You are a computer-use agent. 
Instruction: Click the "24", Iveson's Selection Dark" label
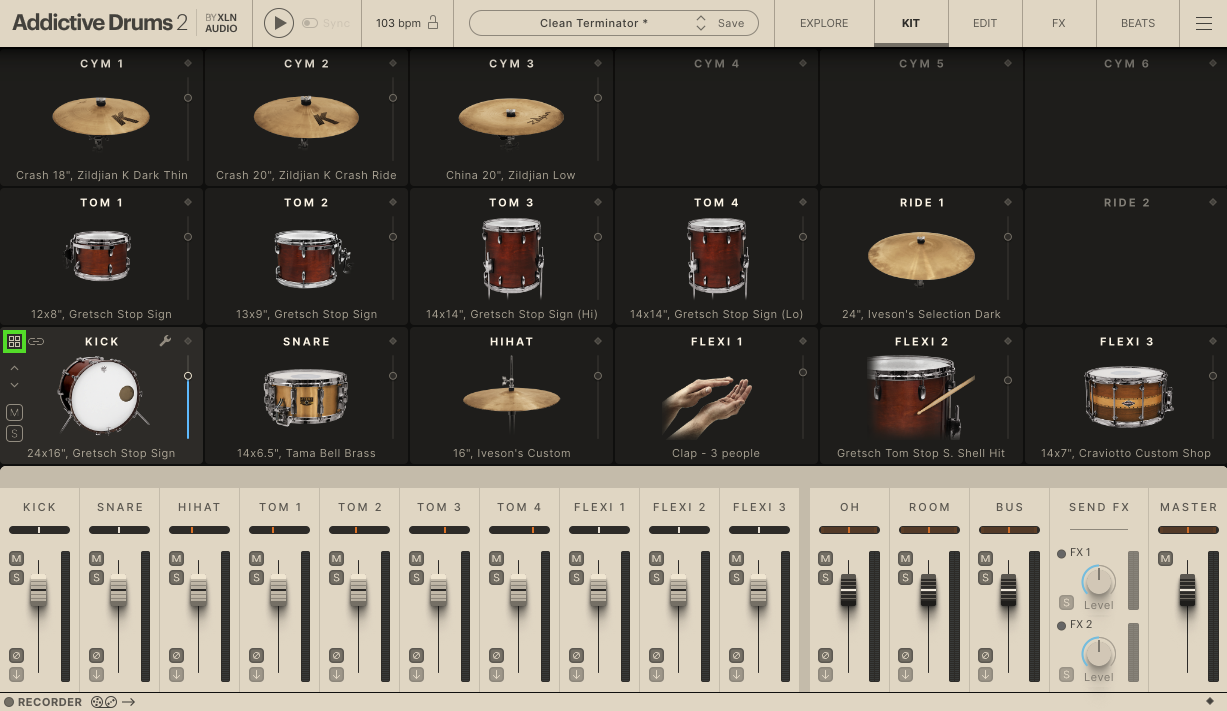point(921,314)
